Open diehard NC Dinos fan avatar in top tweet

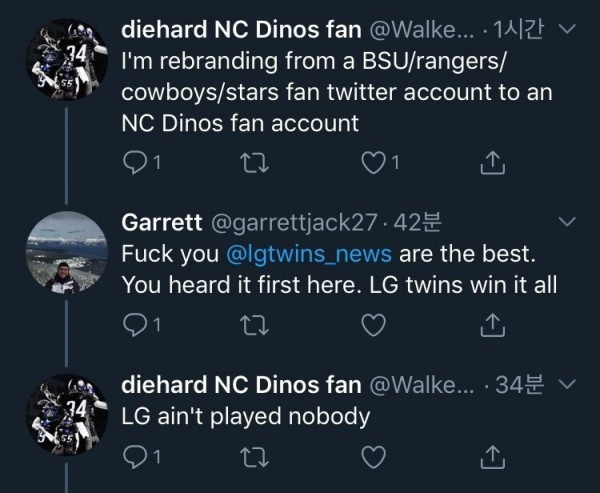67,59
